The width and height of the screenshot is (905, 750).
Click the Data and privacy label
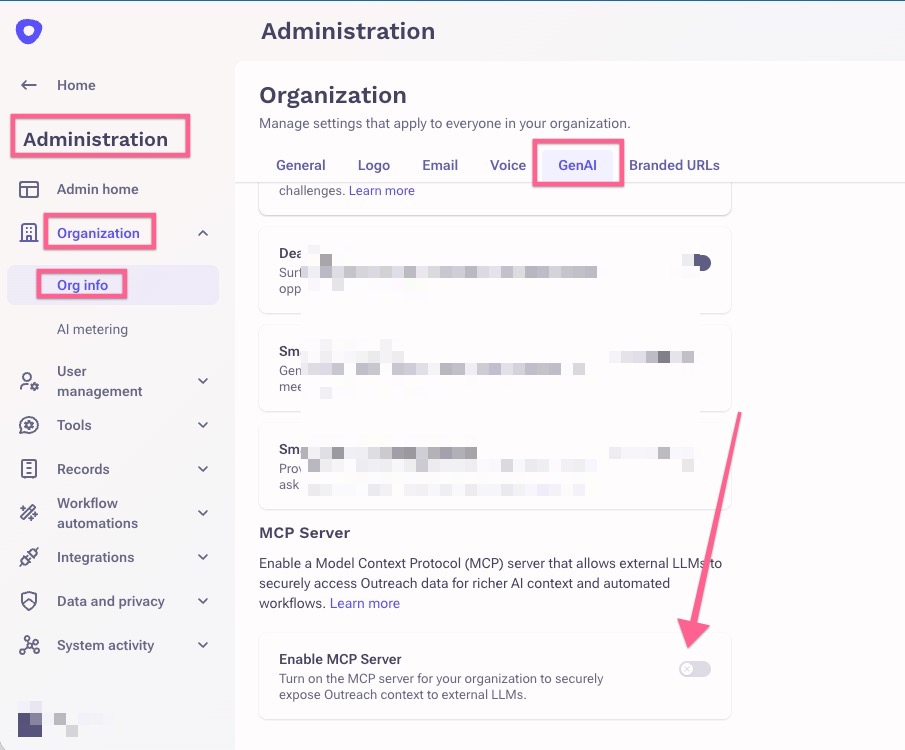[x=111, y=601]
